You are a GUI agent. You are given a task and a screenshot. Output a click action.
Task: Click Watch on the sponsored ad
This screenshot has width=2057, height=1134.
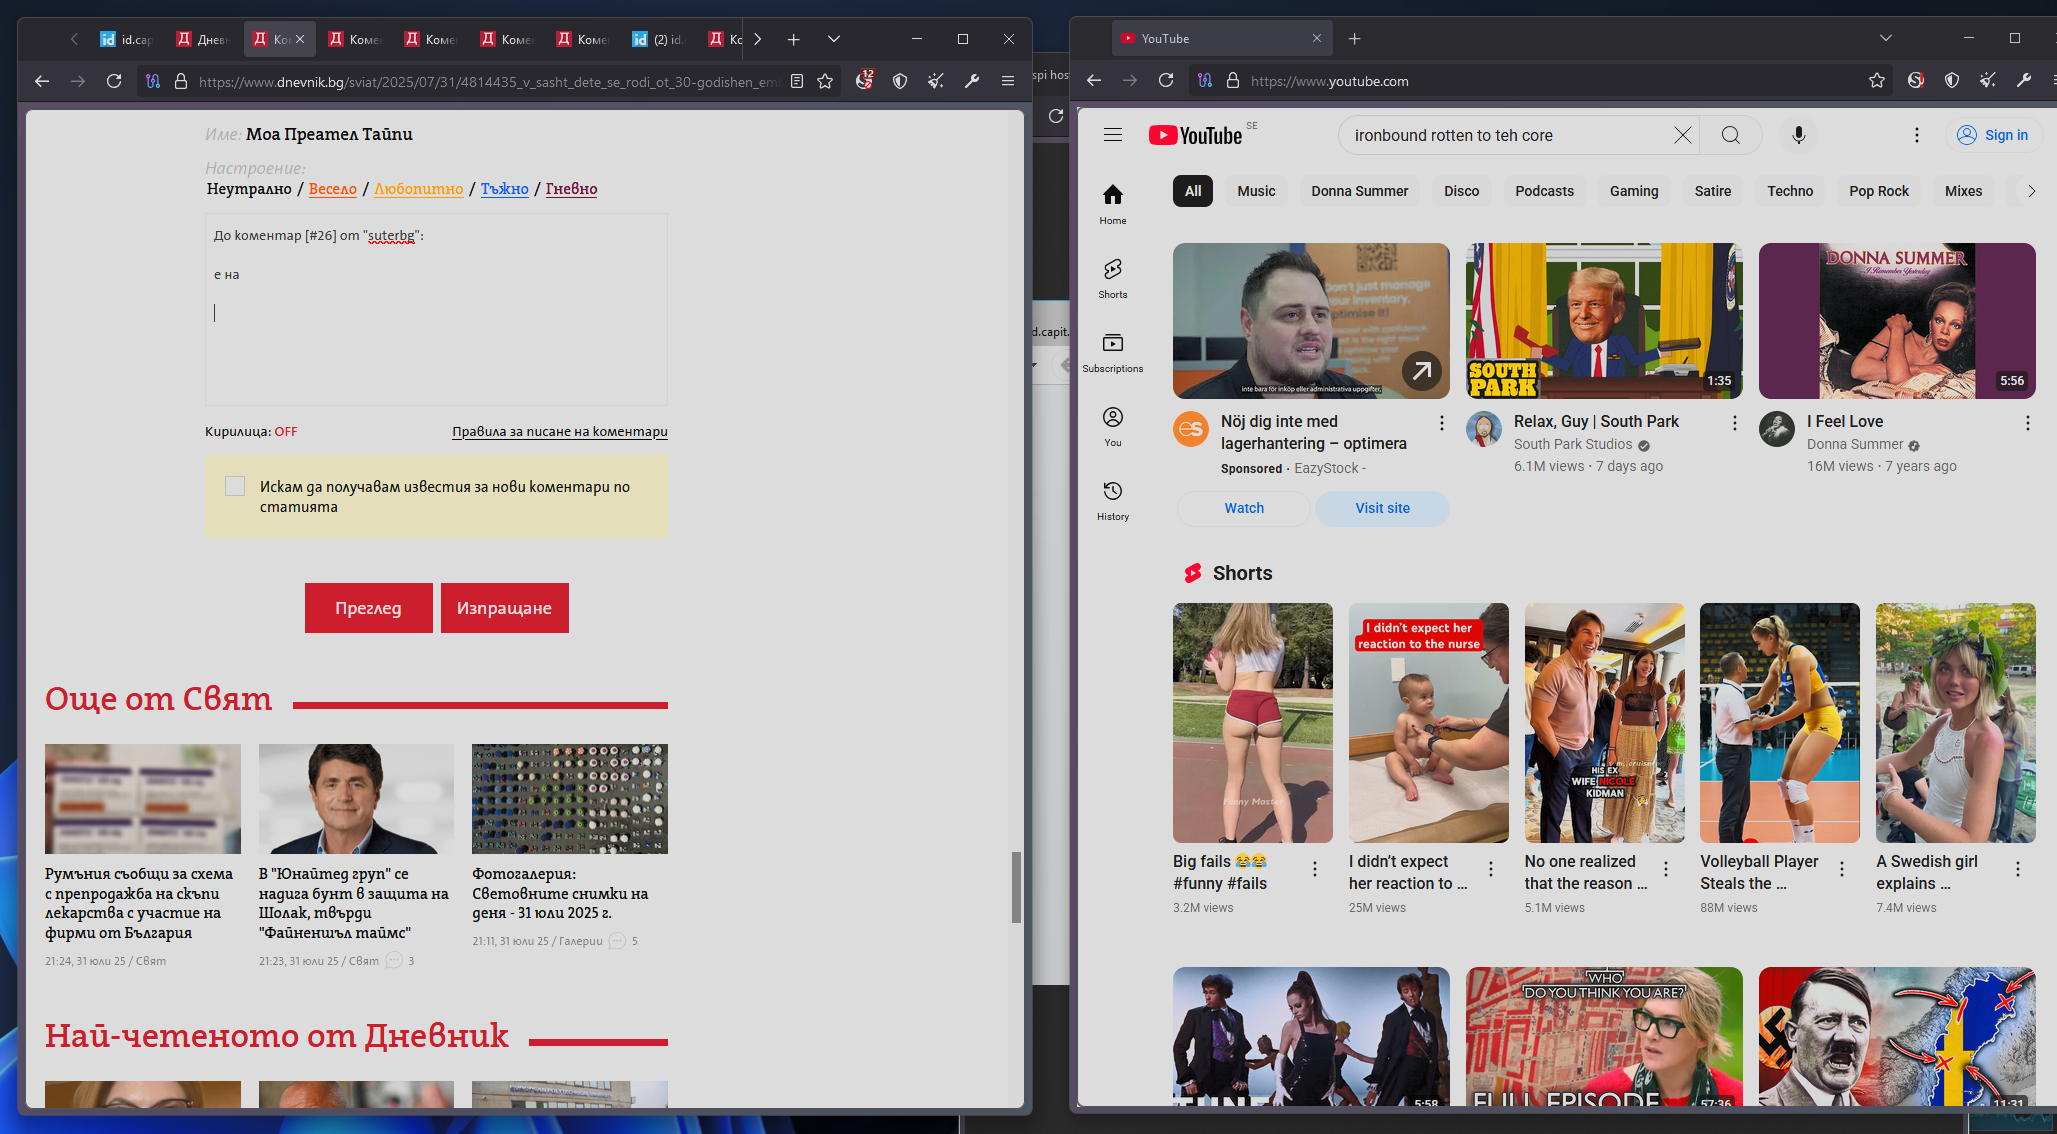coord(1244,508)
